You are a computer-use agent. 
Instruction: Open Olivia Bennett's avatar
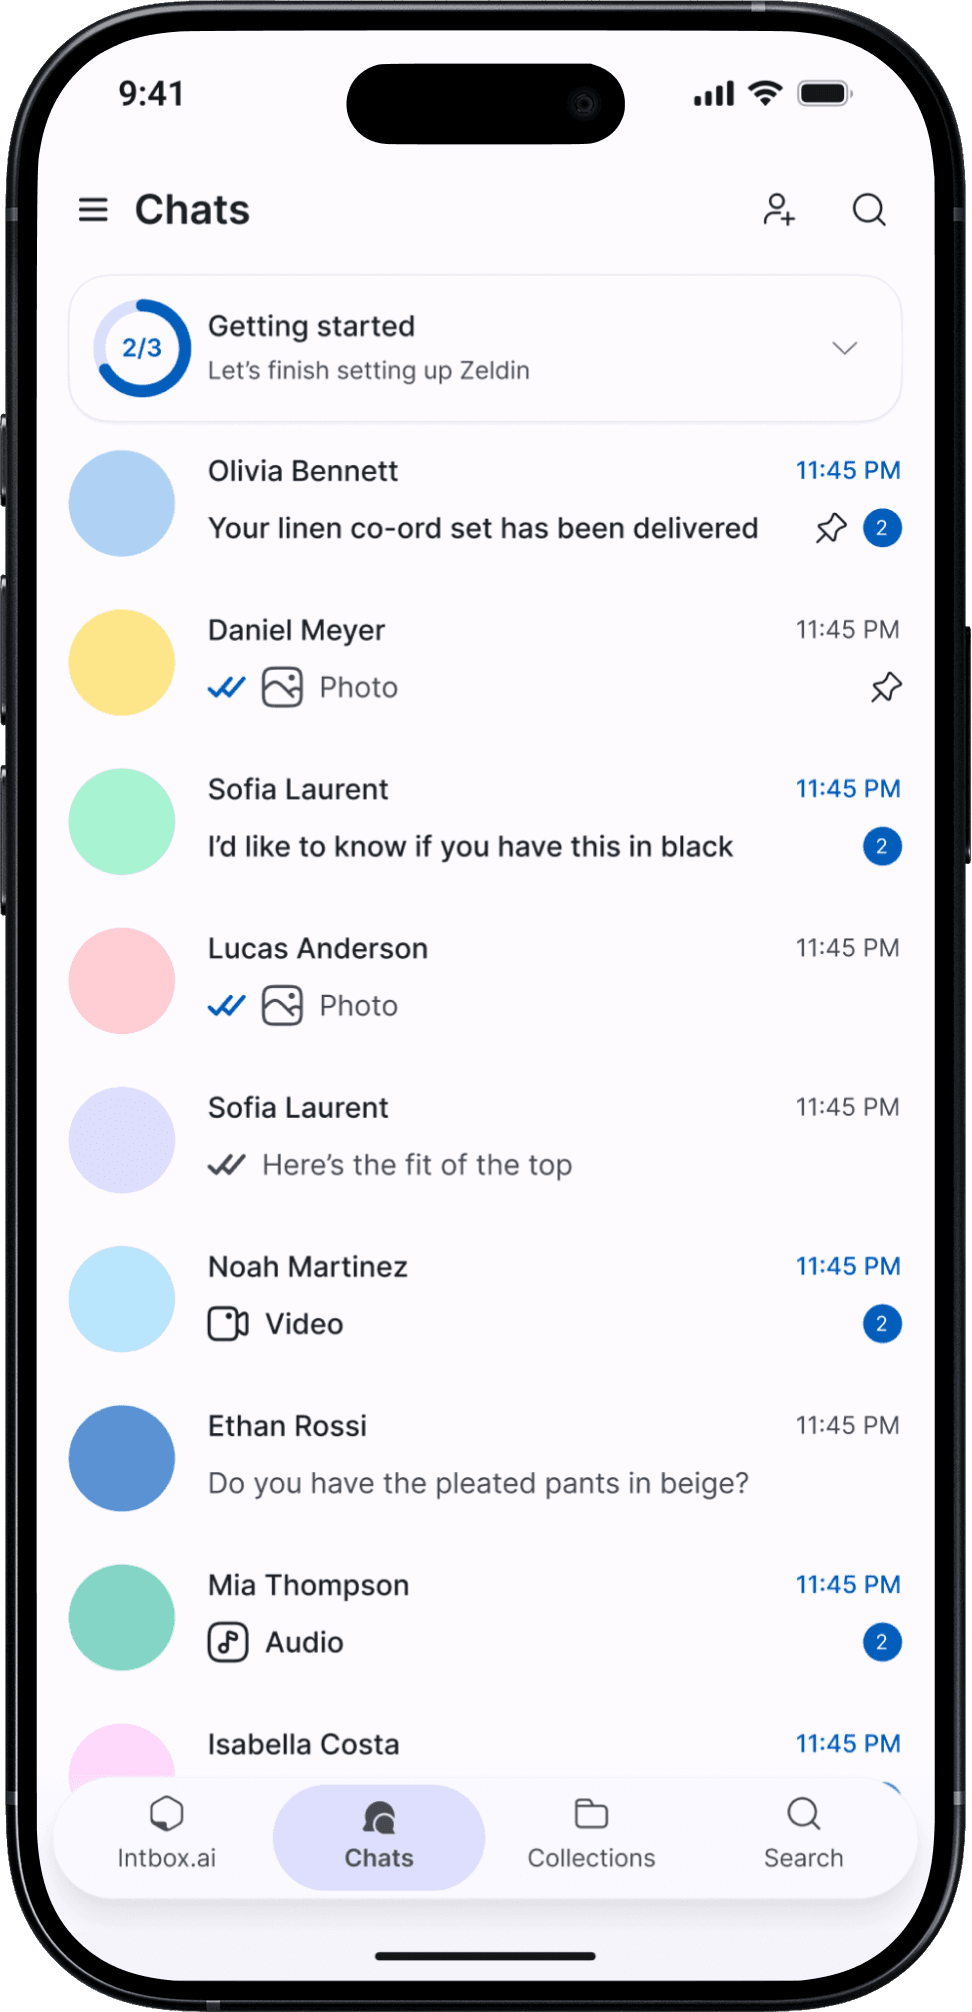pyautogui.click(x=122, y=503)
